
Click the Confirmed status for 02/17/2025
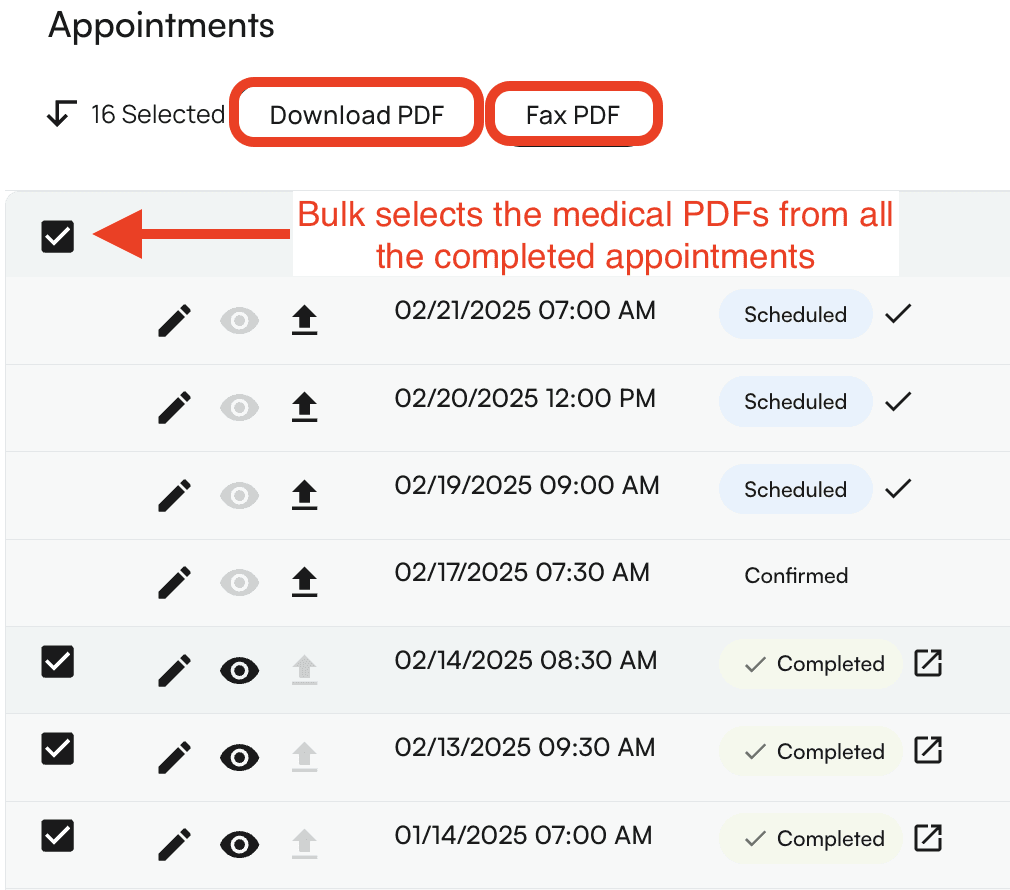(796, 576)
